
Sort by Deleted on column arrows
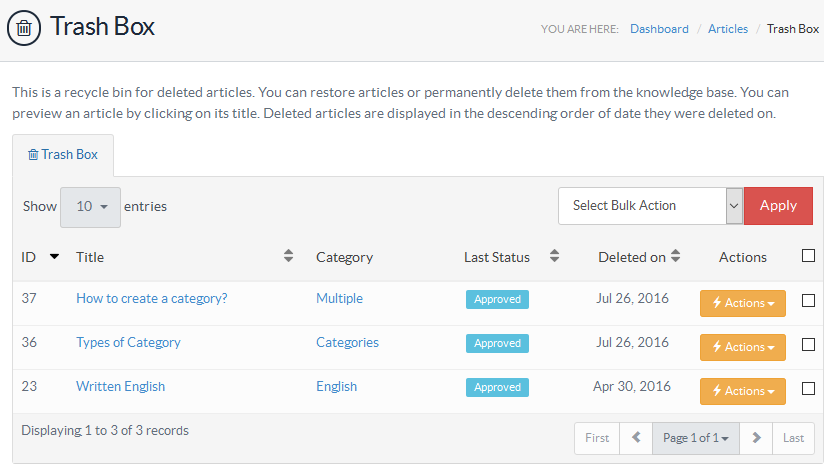(676, 256)
